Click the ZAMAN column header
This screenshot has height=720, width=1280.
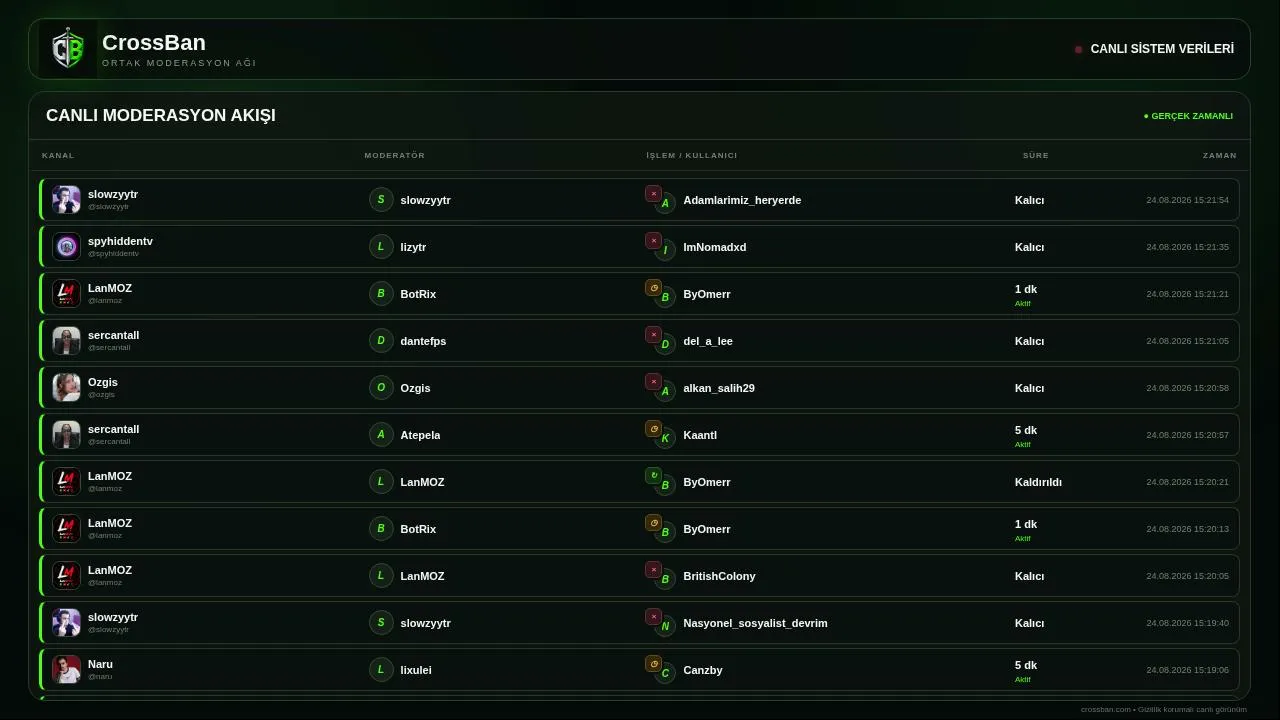[1220, 155]
